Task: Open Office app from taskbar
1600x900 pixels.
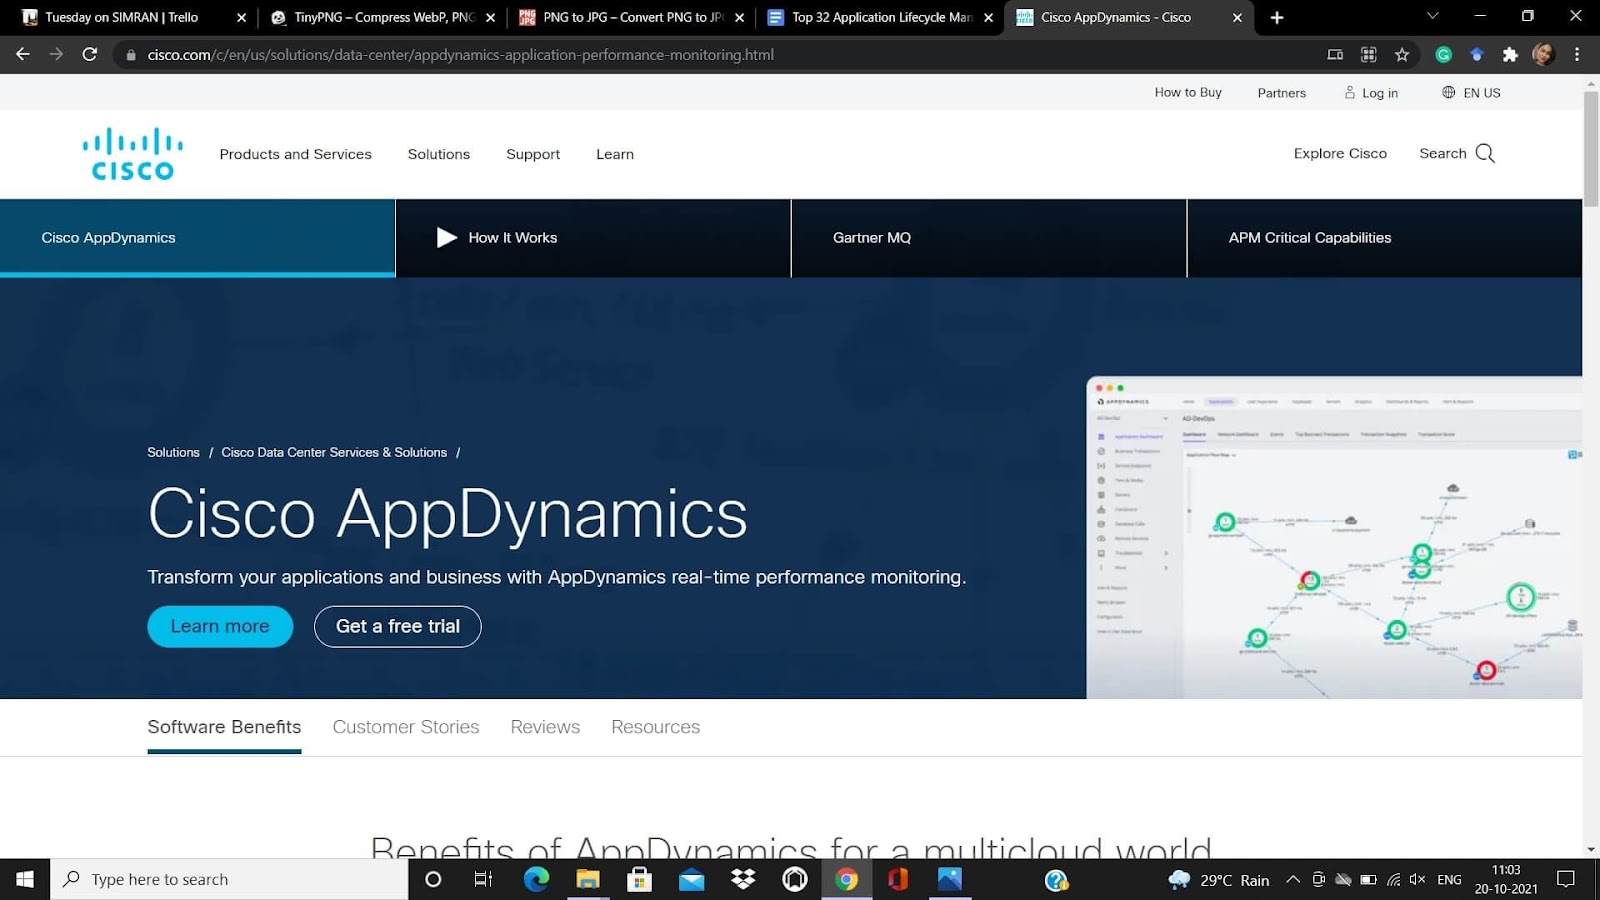Action: [898, 879]
